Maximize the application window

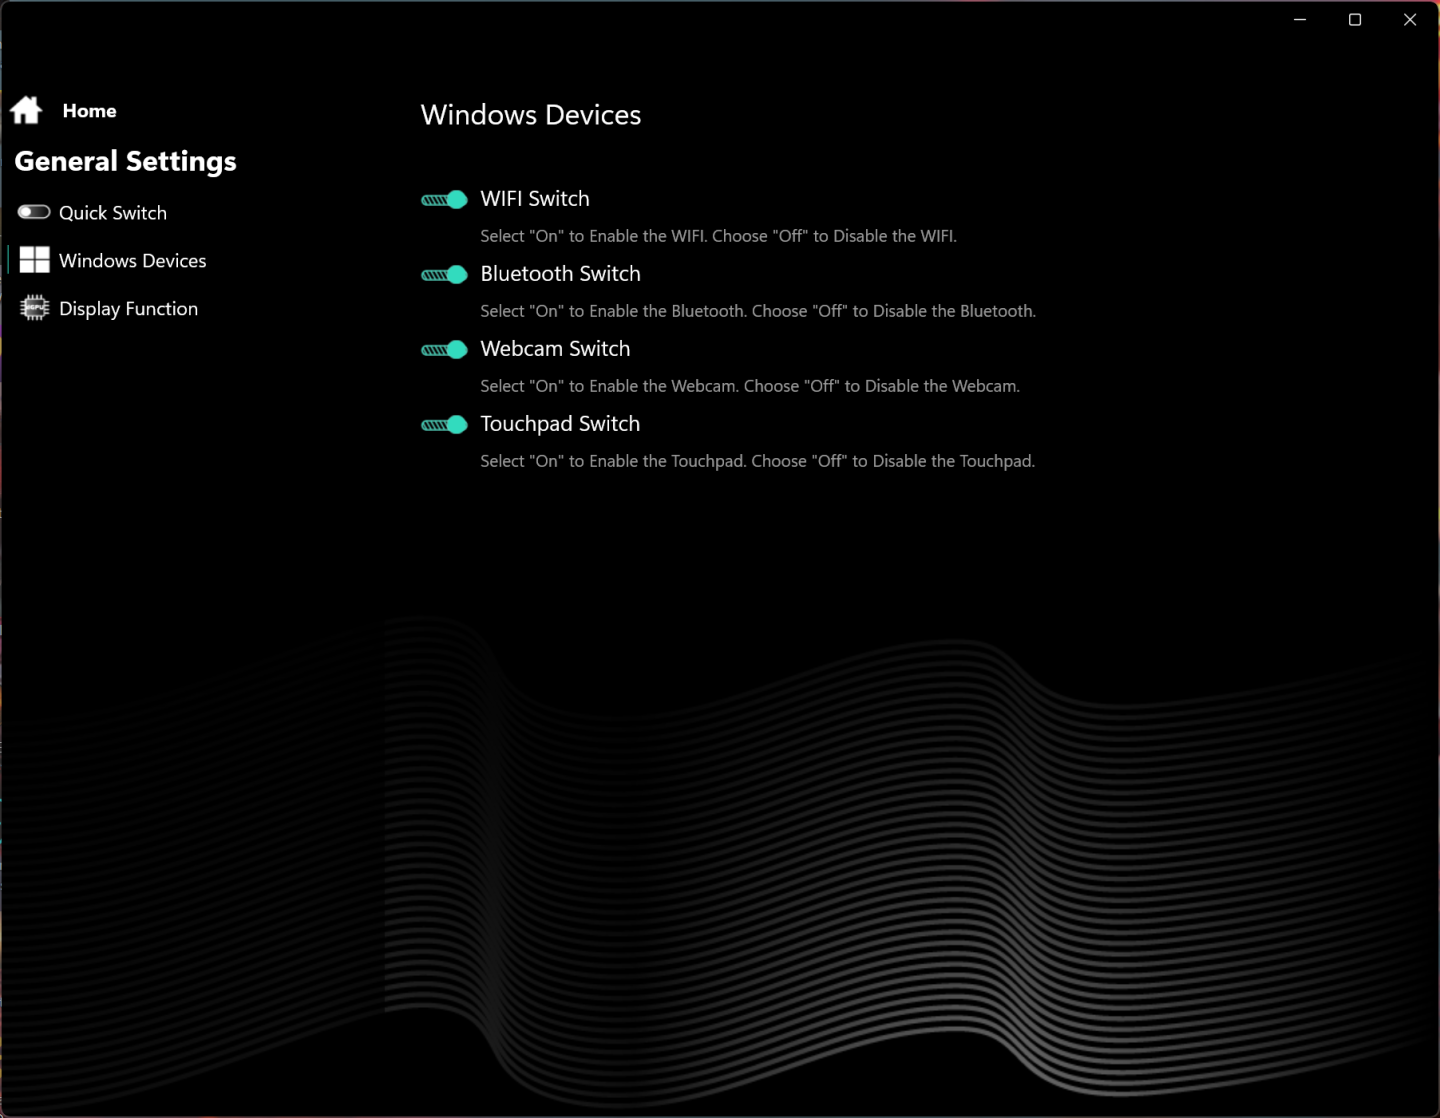[x=1355, y=20]
